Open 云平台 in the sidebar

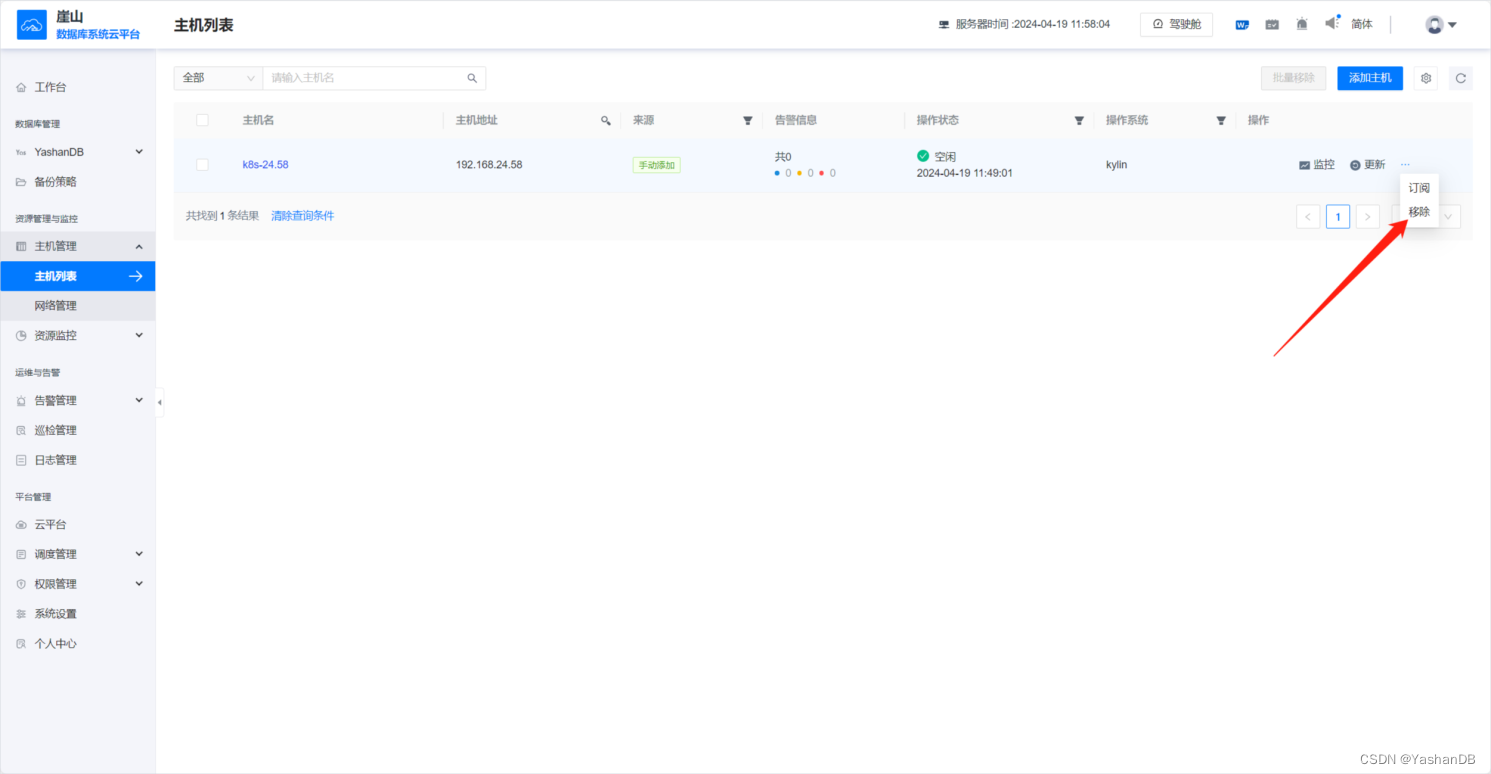tap(78, 524)
